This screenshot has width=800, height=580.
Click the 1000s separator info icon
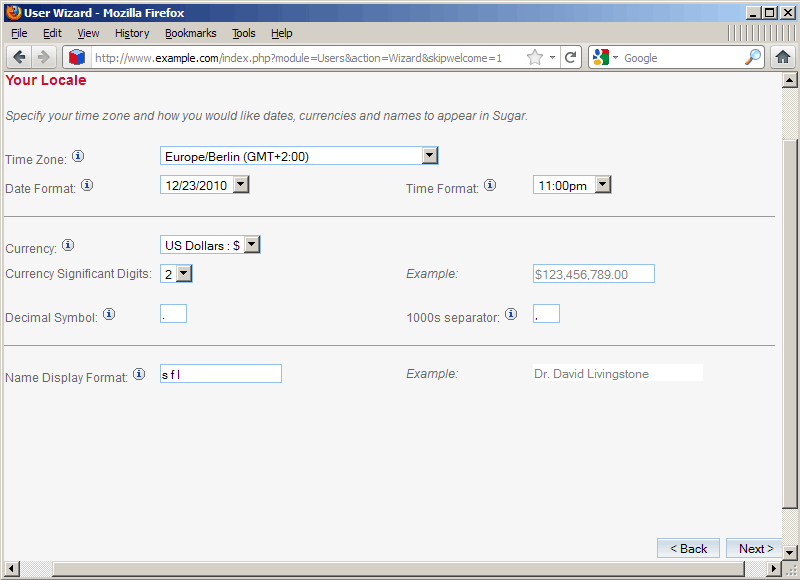click(x=511, y=314)
